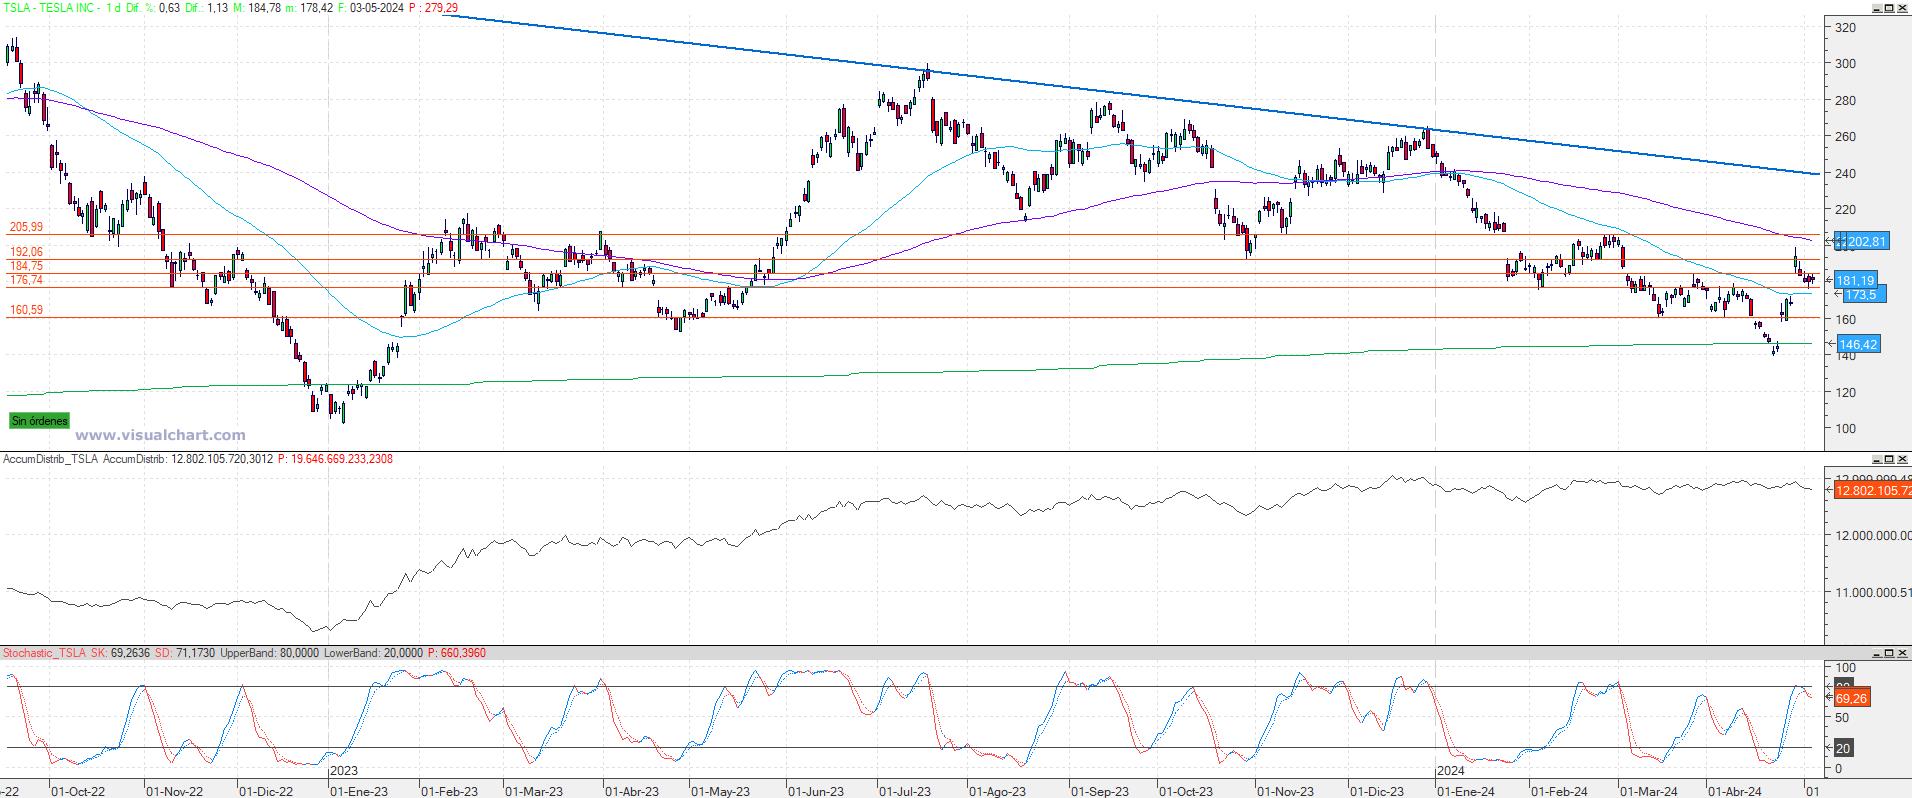Maximize the Stochastic indicator panel

[1890, 653]
